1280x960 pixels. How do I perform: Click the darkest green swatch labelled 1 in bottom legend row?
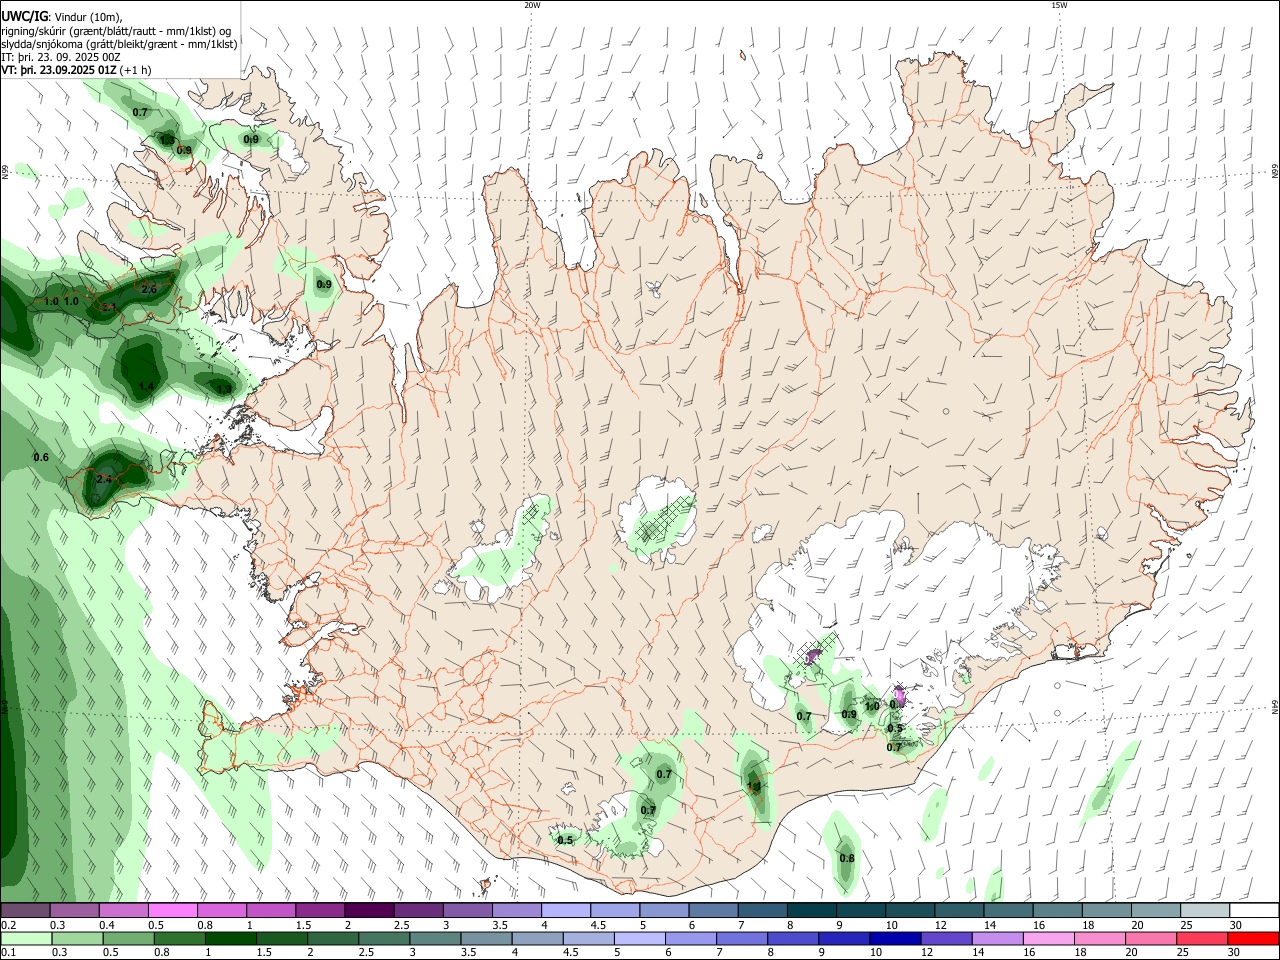(230, 938)
